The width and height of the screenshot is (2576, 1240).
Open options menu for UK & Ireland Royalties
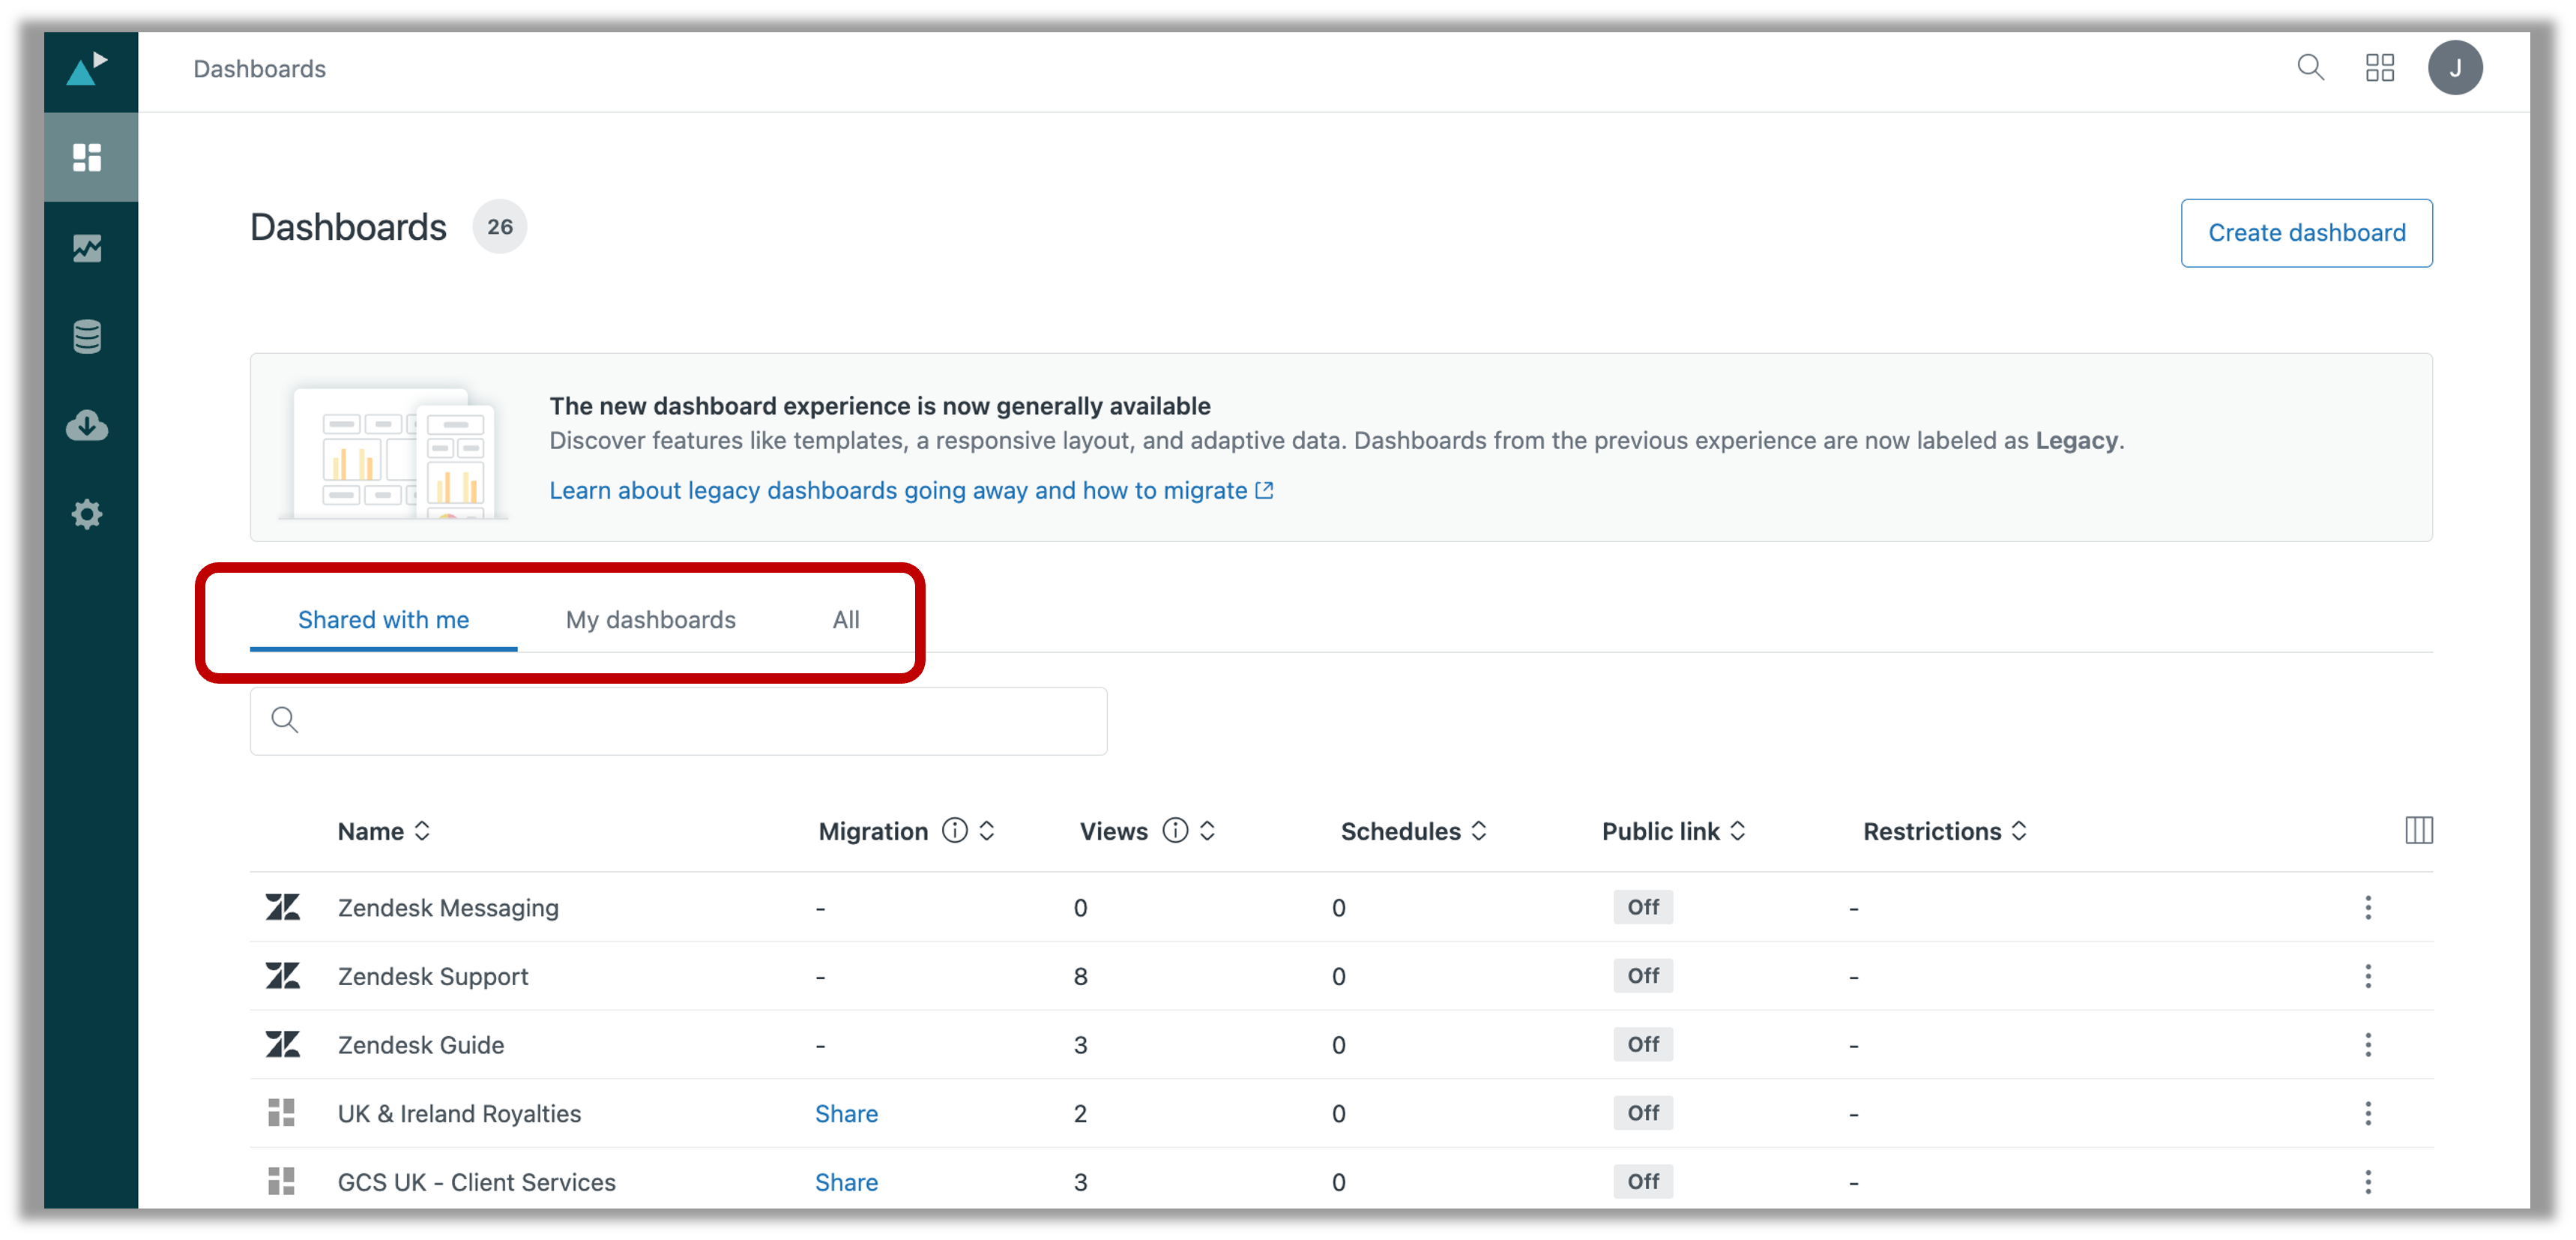click(x=2367, y=1113)
